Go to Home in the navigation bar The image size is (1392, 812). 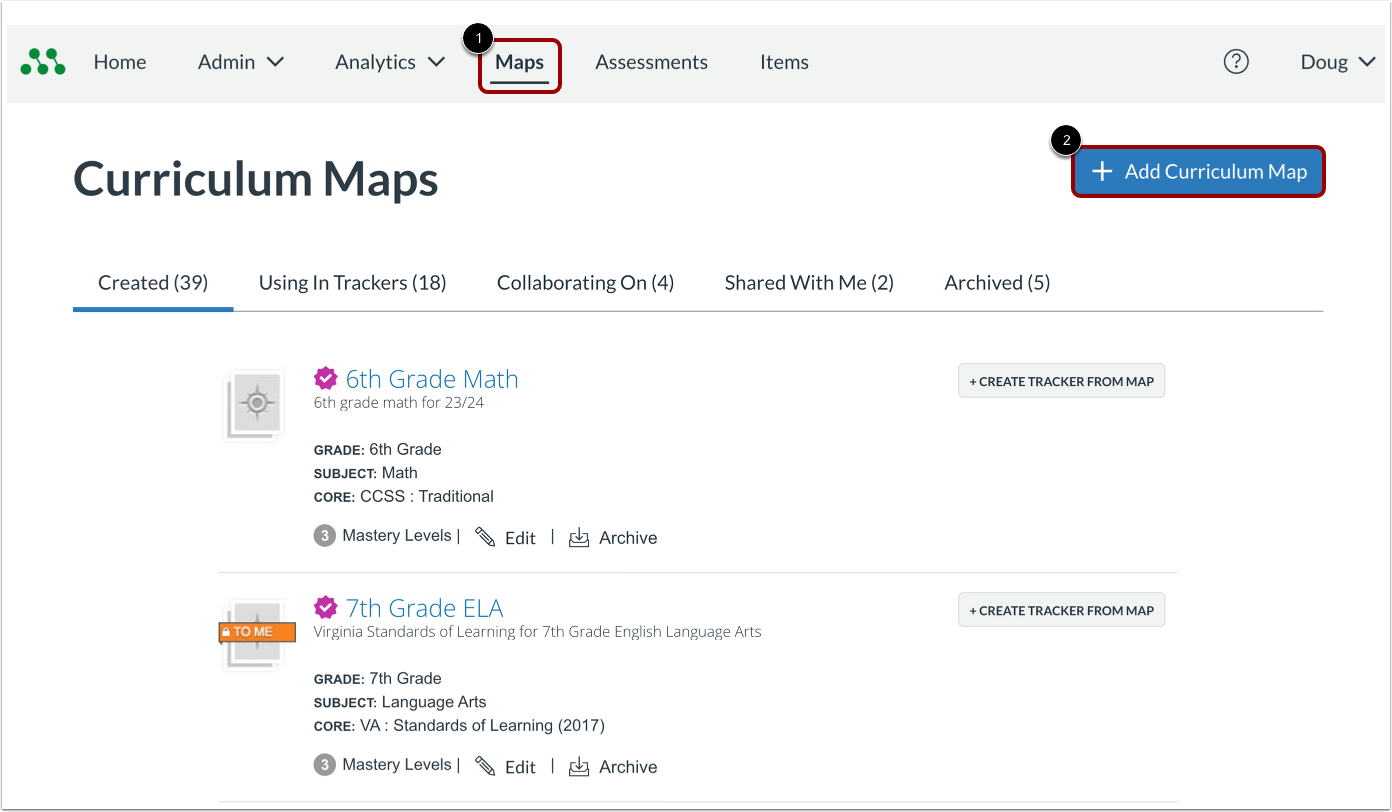click(120, 62)
